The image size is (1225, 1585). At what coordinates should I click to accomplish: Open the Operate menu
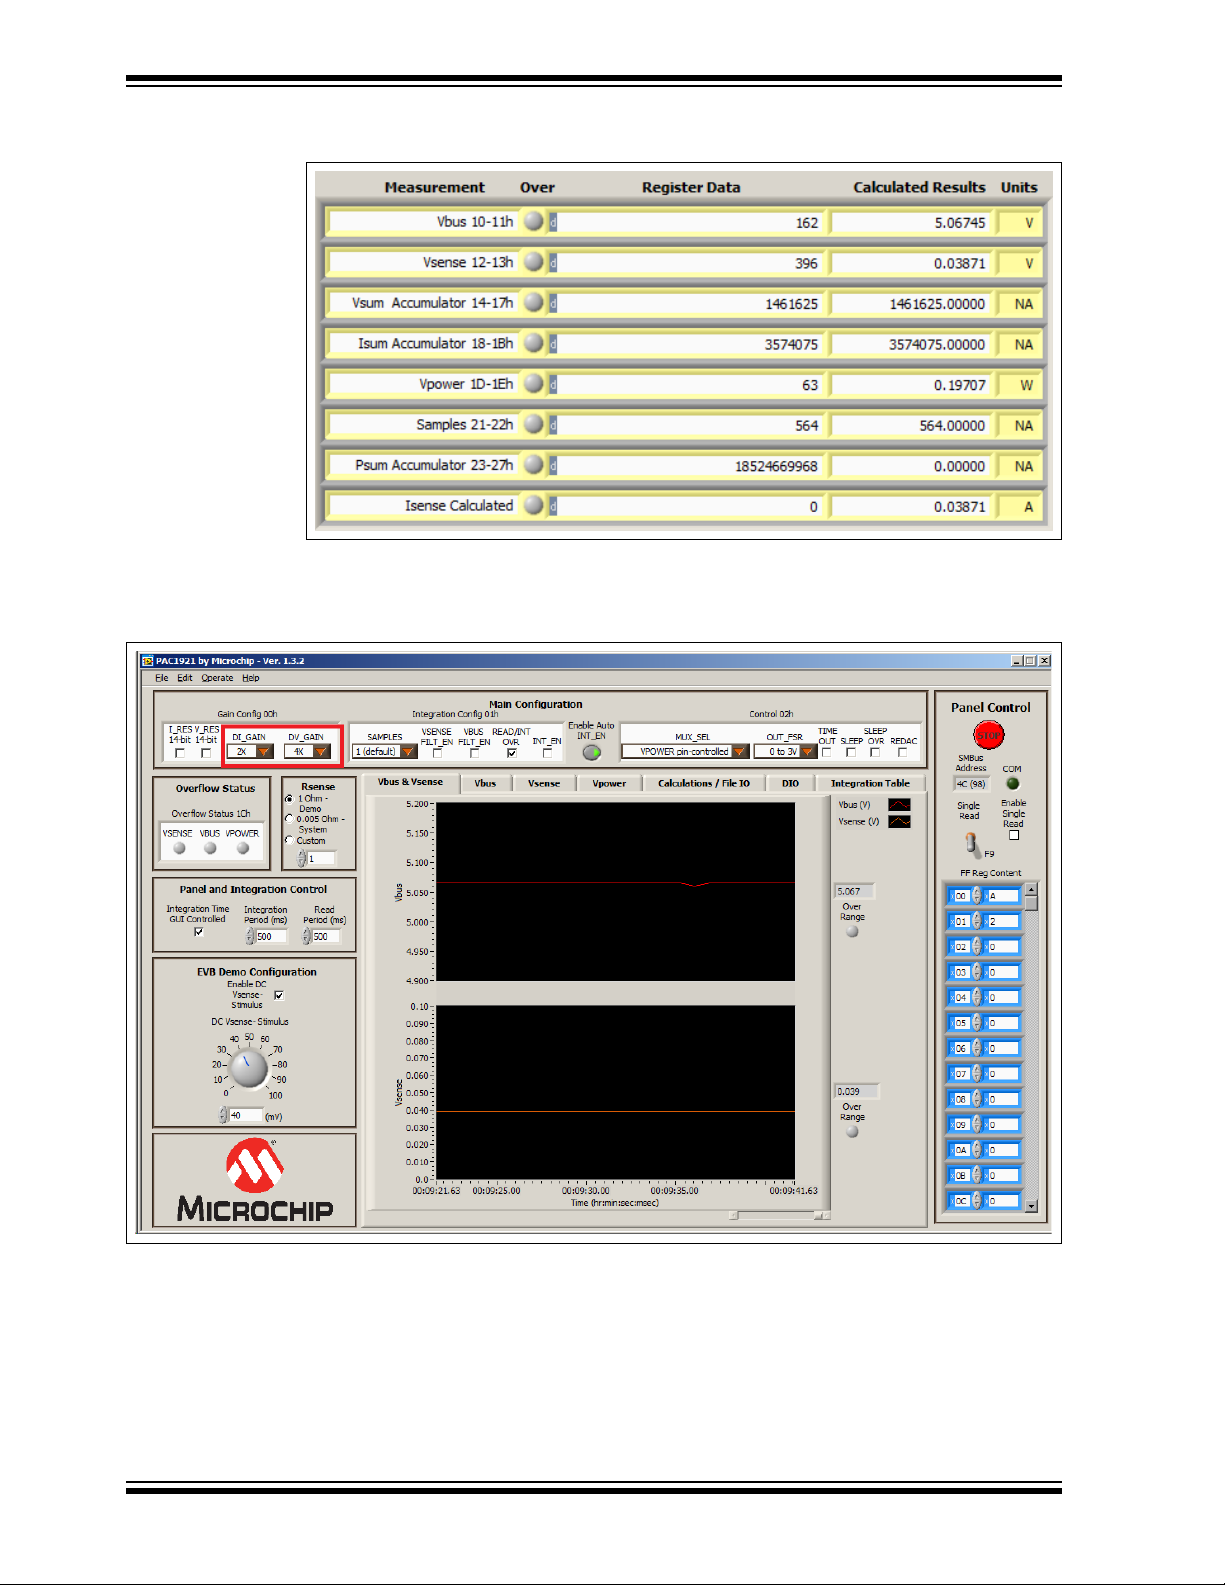click(x=217, y=678)
